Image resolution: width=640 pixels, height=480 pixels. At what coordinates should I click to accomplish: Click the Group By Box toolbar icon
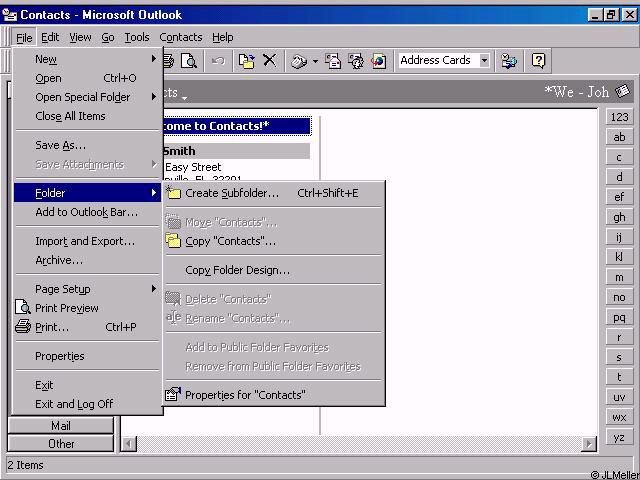(509, 61)
